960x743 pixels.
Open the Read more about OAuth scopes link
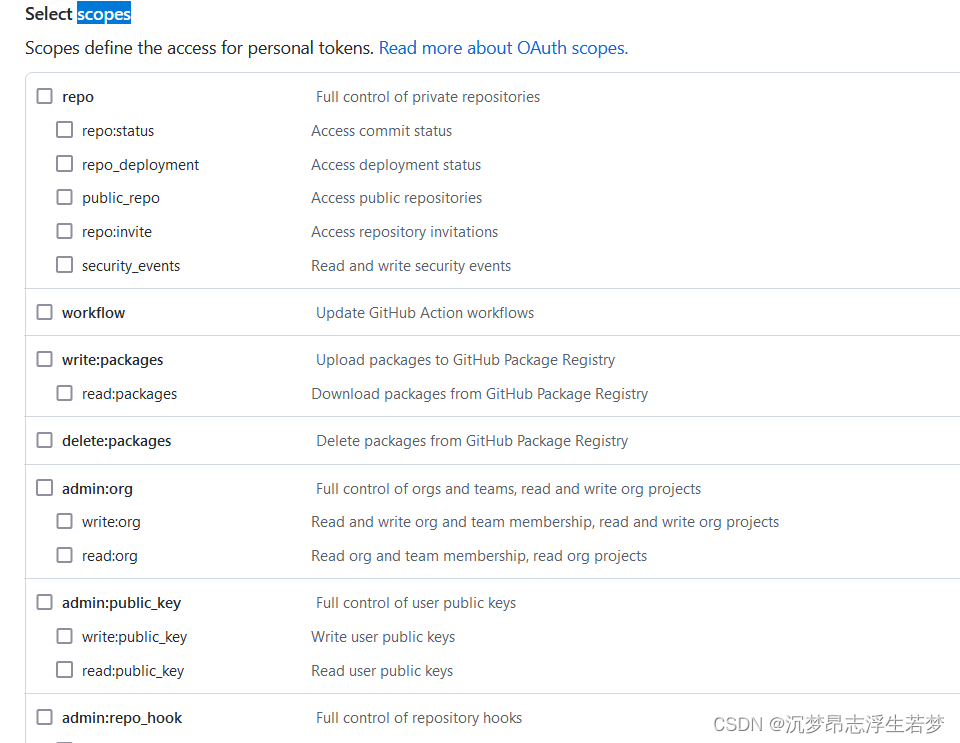(x=503, y=47)
